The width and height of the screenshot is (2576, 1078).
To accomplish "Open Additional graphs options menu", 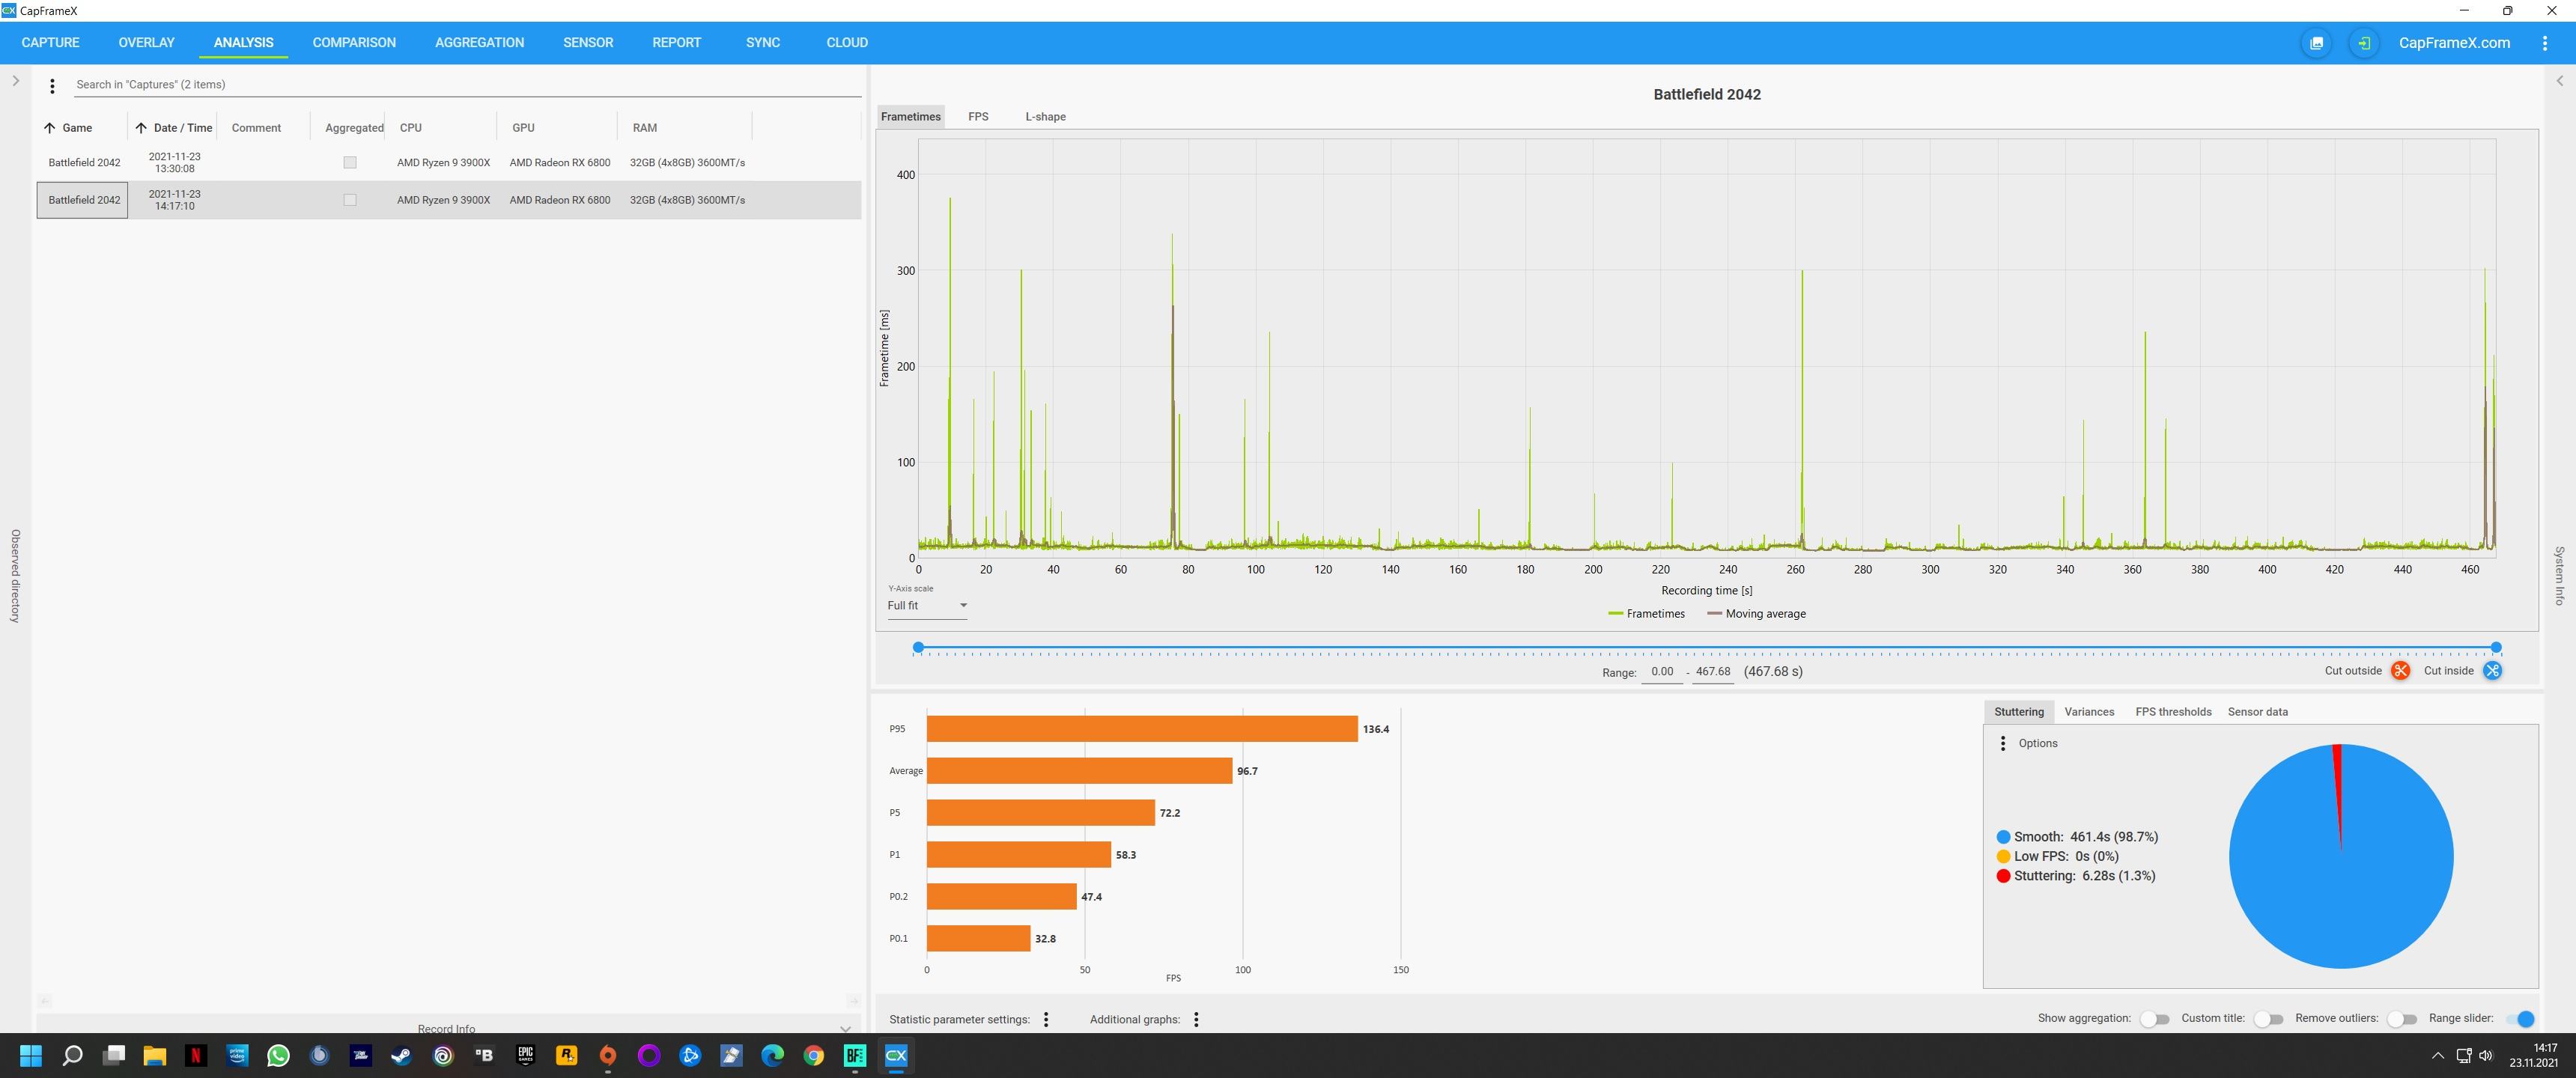I will [1196, 1019].
